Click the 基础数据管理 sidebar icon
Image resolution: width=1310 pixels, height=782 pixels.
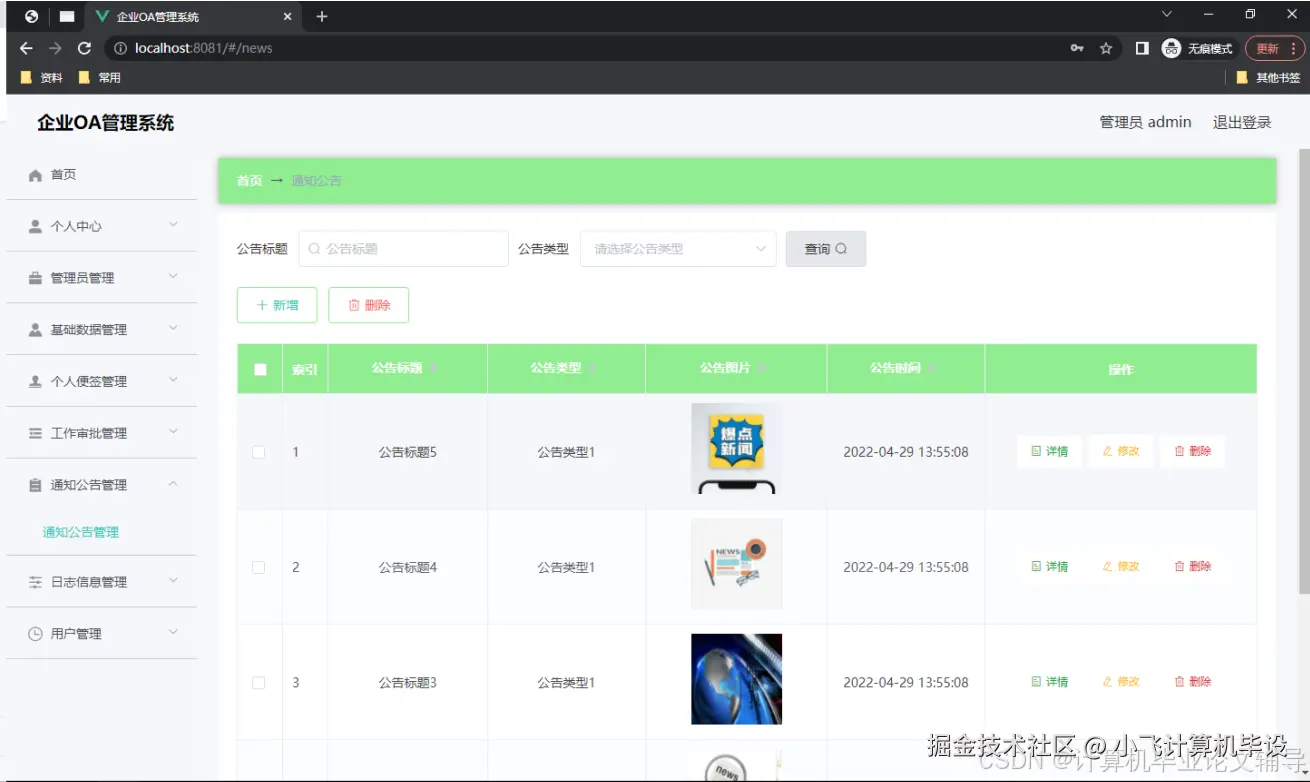(35, 329)
